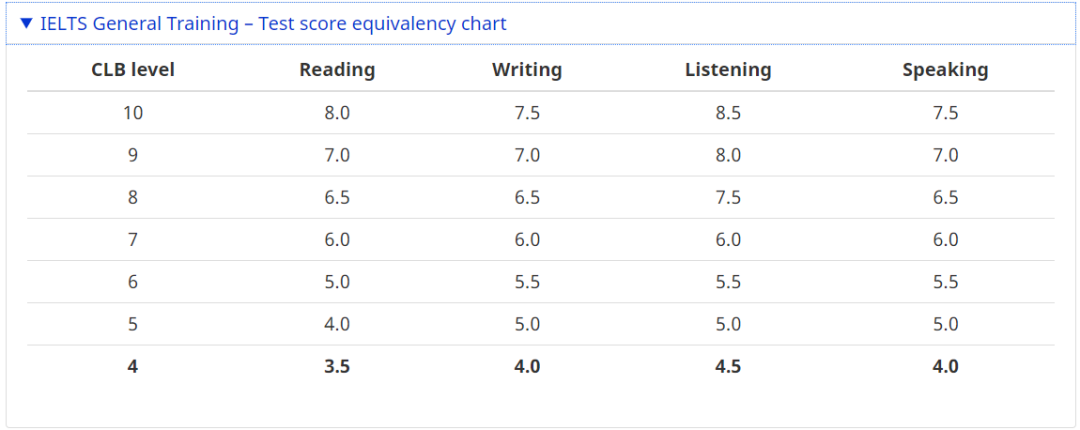Click Listening score 7.5 in CLB 8 row
The image size is (1080, 430).
click(728, 198)
